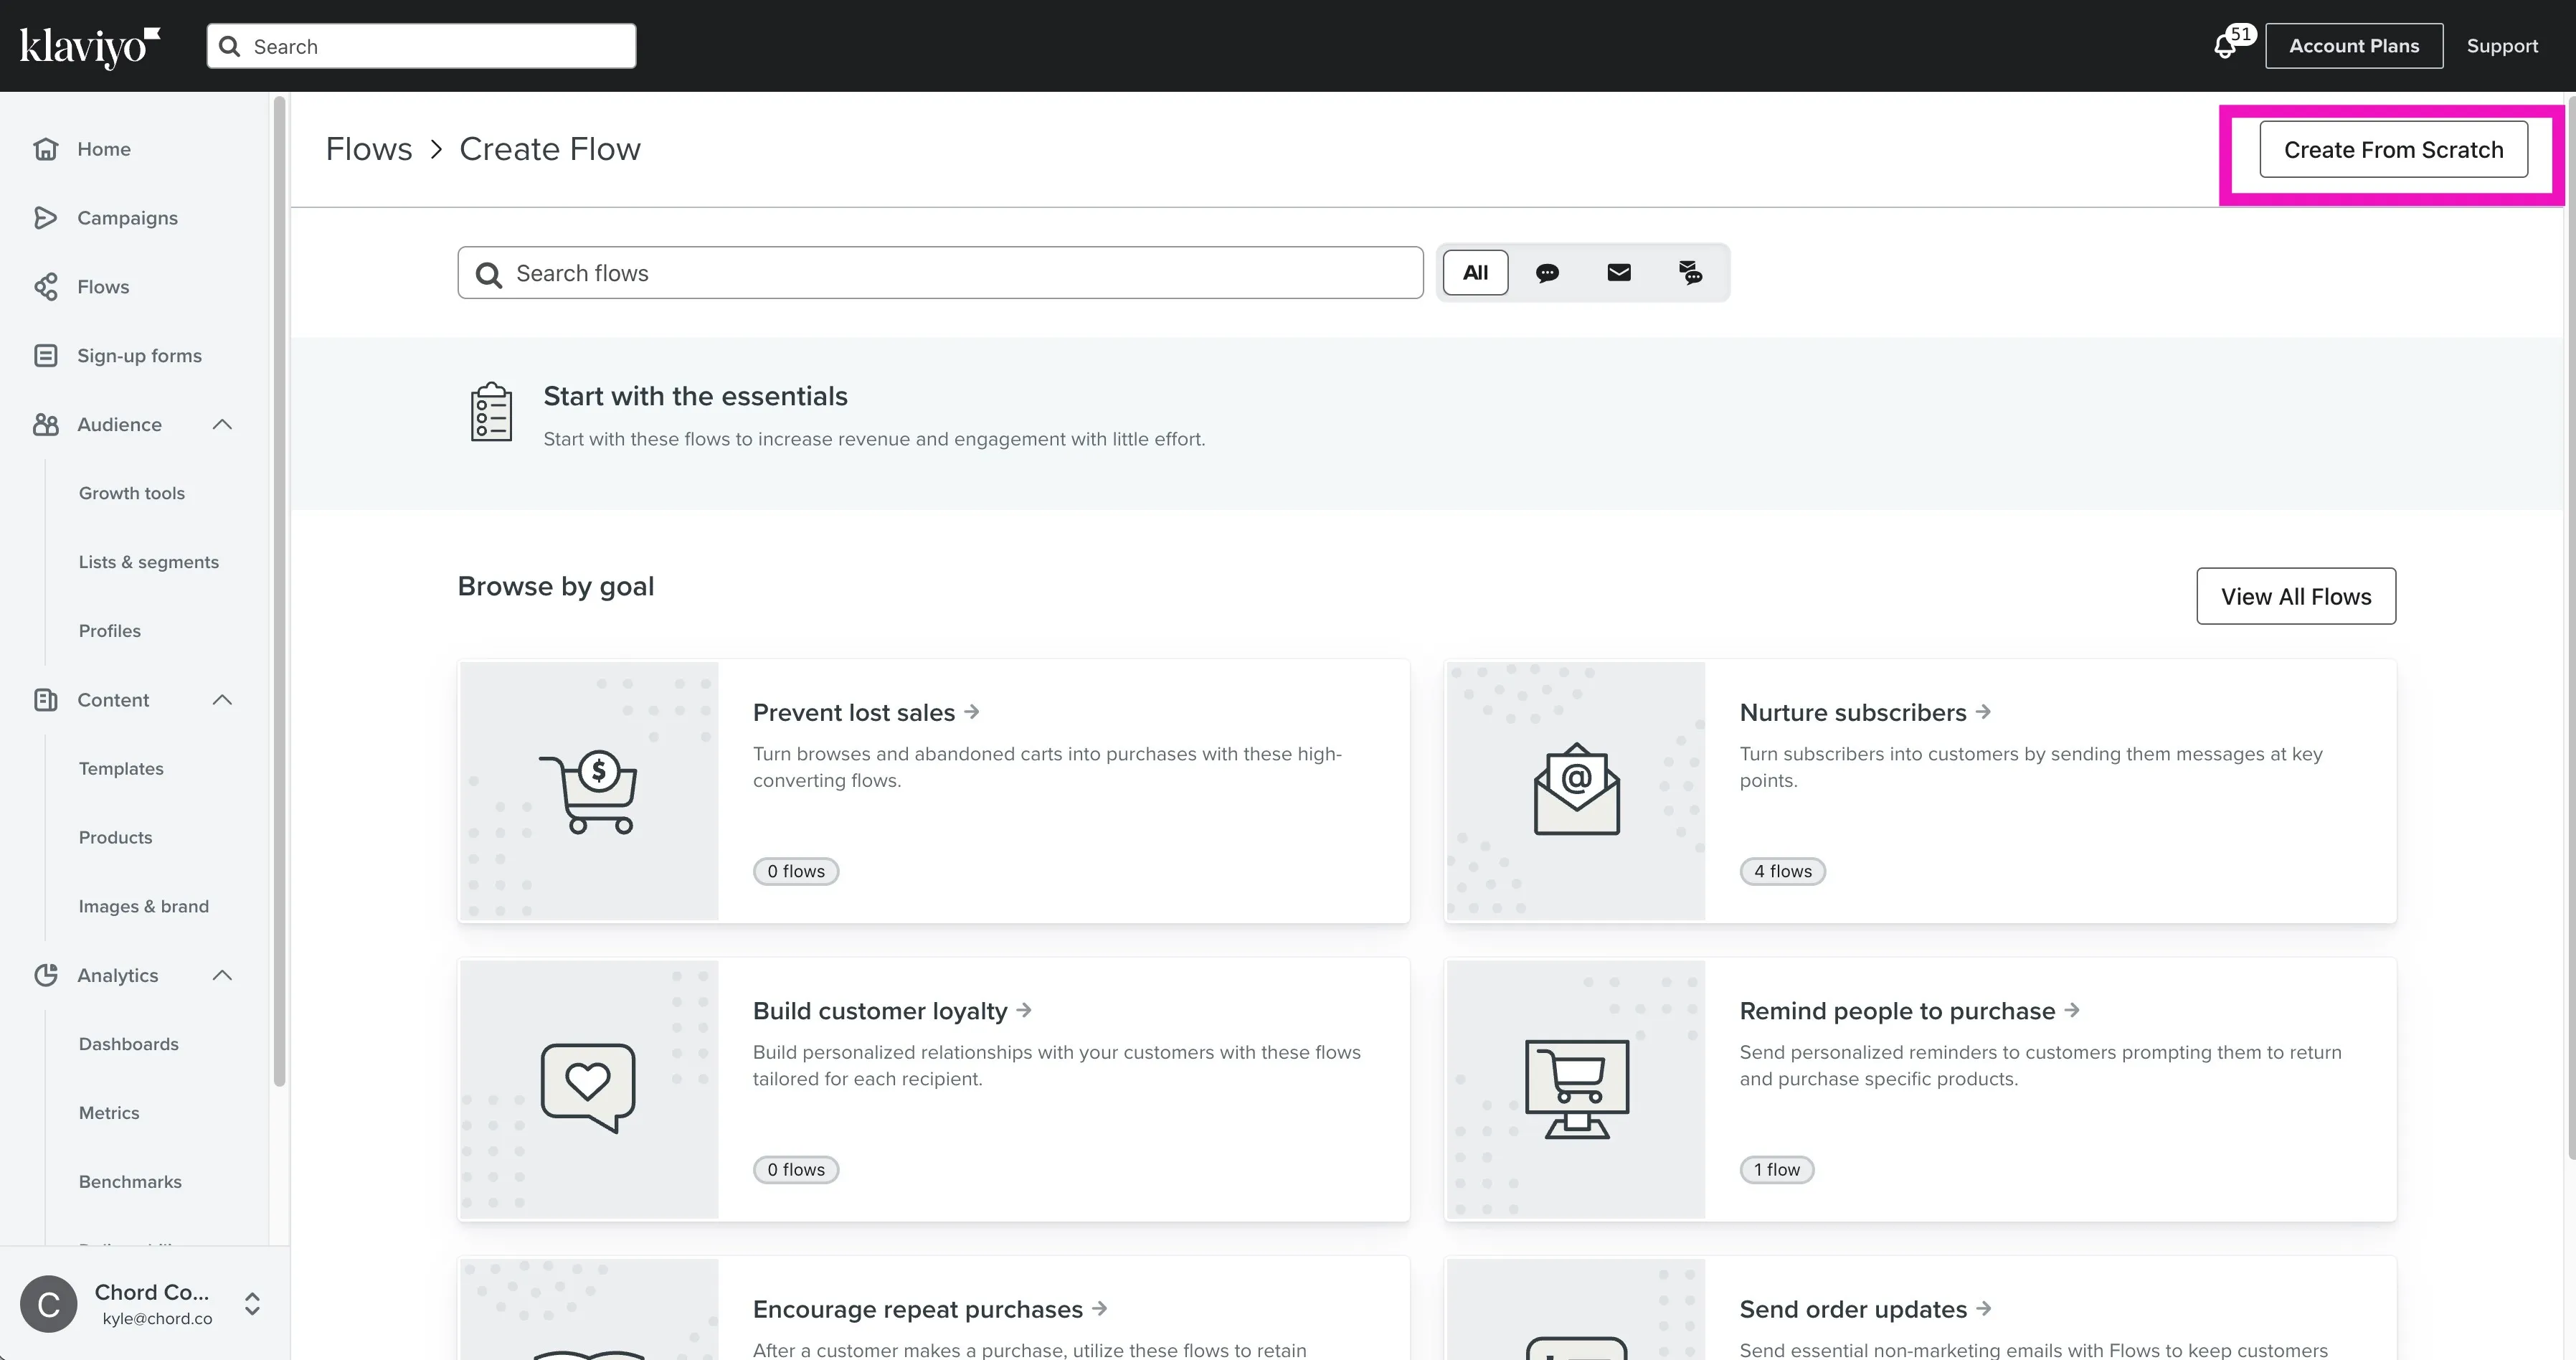Click the Audience people icon
This screenshot has height=1360, width=2576.
click(46, 425)
